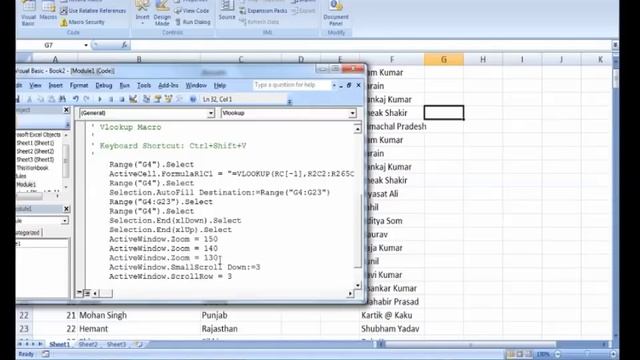Screen dimensions: 640x360
Task: Select Sheet3 (Sheet3) in project tree
Action: [35, 159]
